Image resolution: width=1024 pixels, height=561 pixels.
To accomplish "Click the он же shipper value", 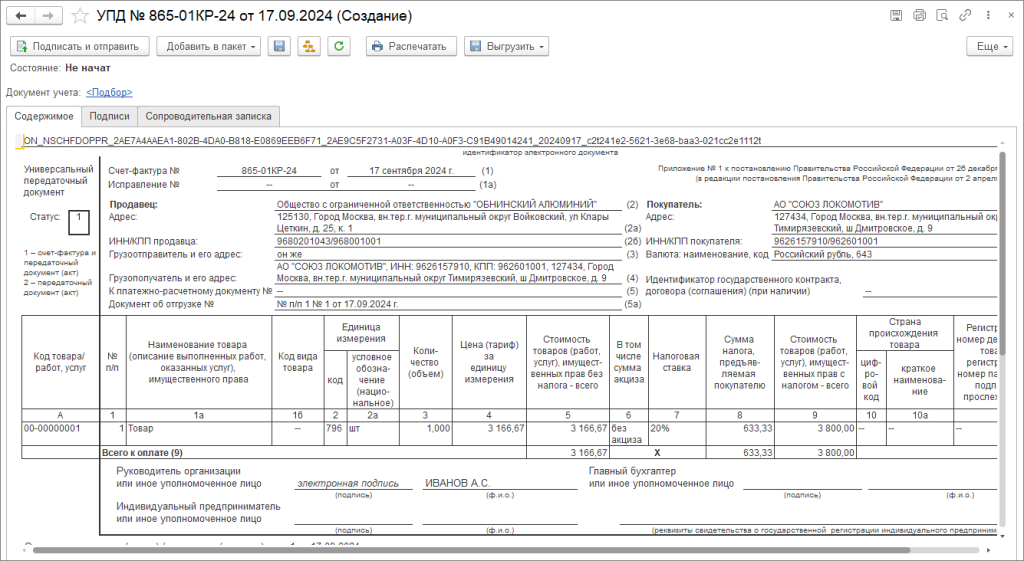I will point(289,254).
